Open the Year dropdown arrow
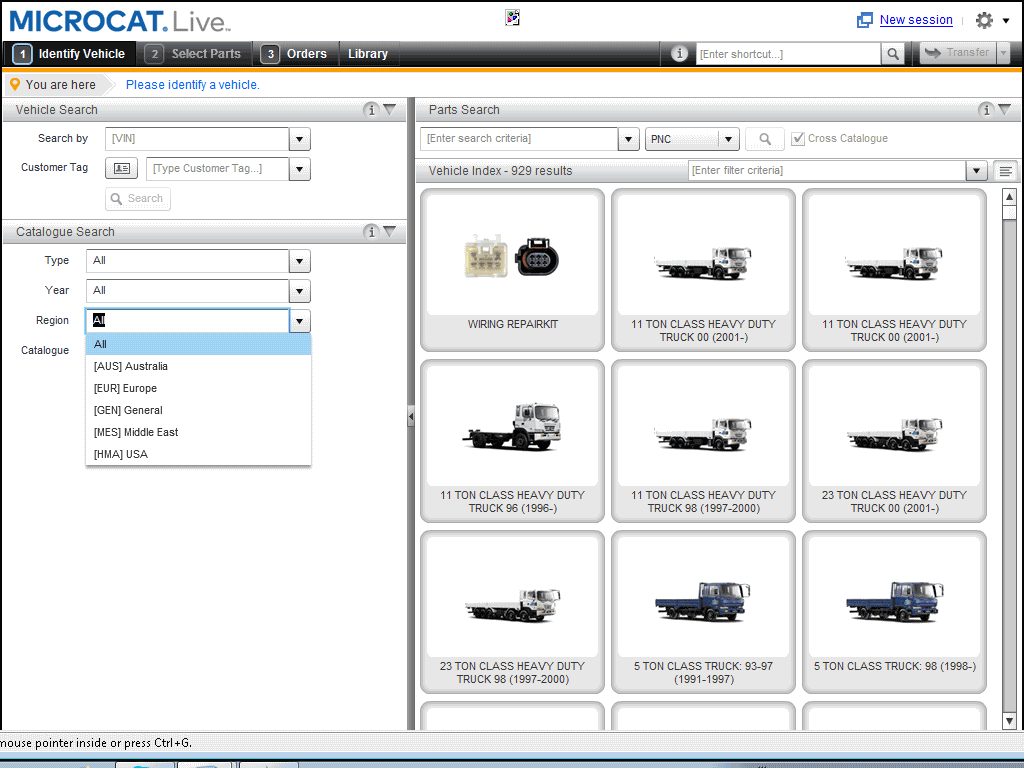The image size is (1024, 768). point(300,291)
